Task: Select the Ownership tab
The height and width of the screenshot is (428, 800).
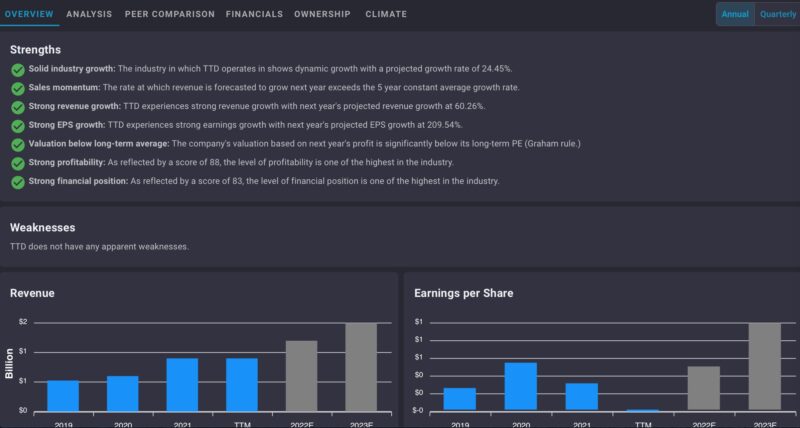Action: tap(322, 14)
